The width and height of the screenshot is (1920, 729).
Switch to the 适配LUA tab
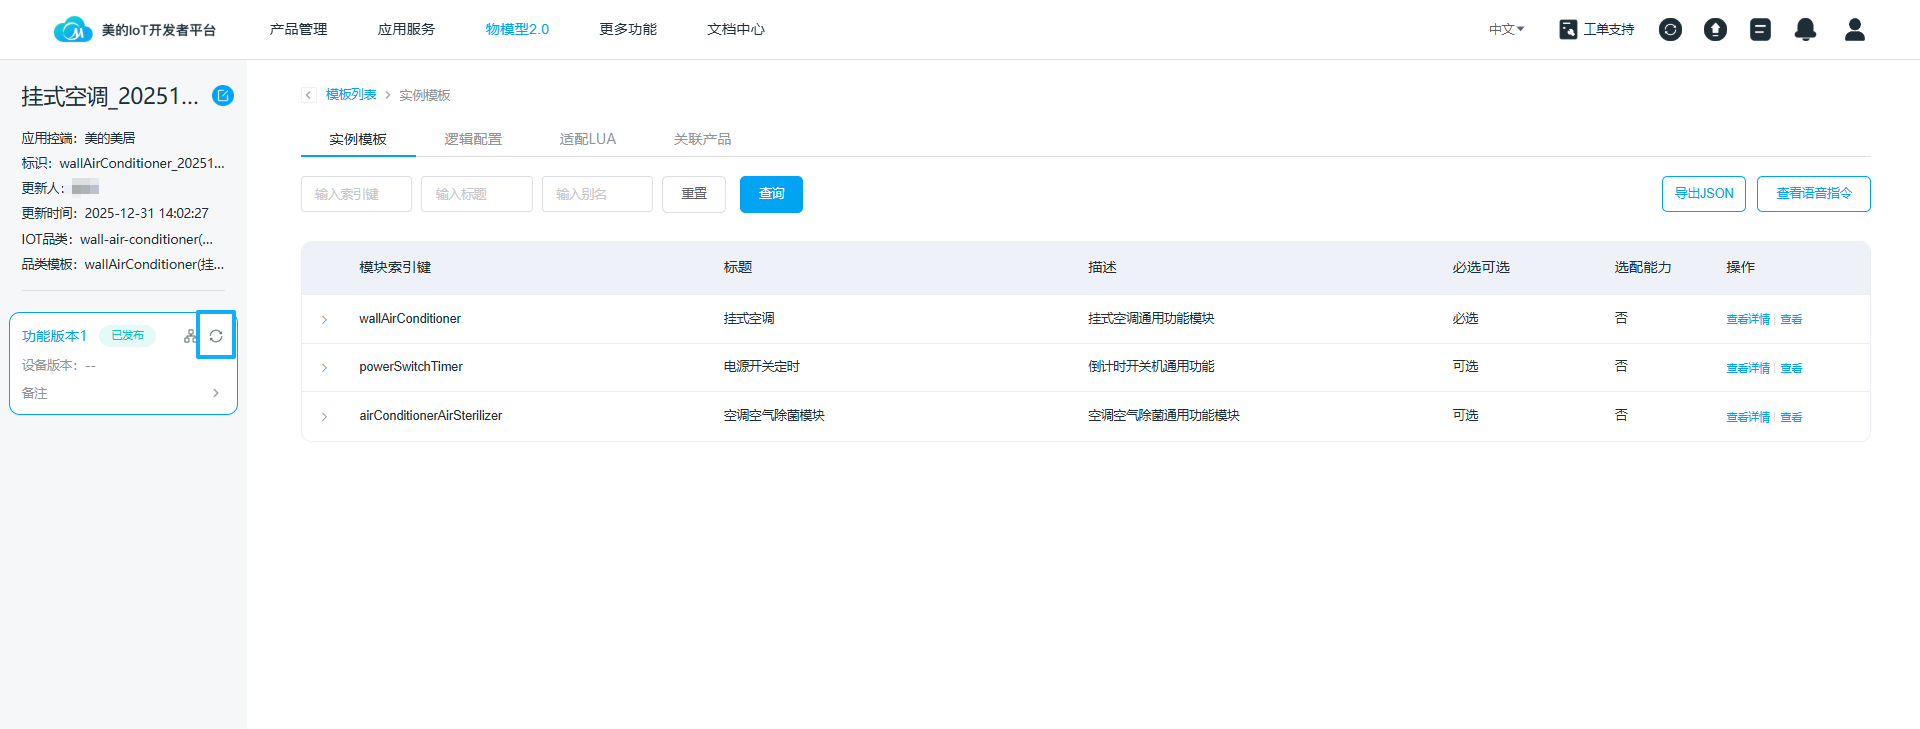point(587,139)
